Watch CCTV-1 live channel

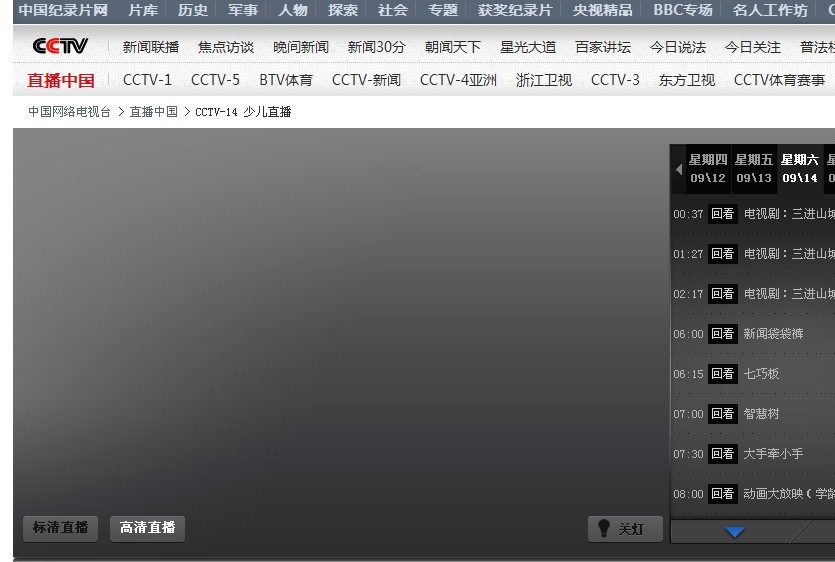click(147, 80)
